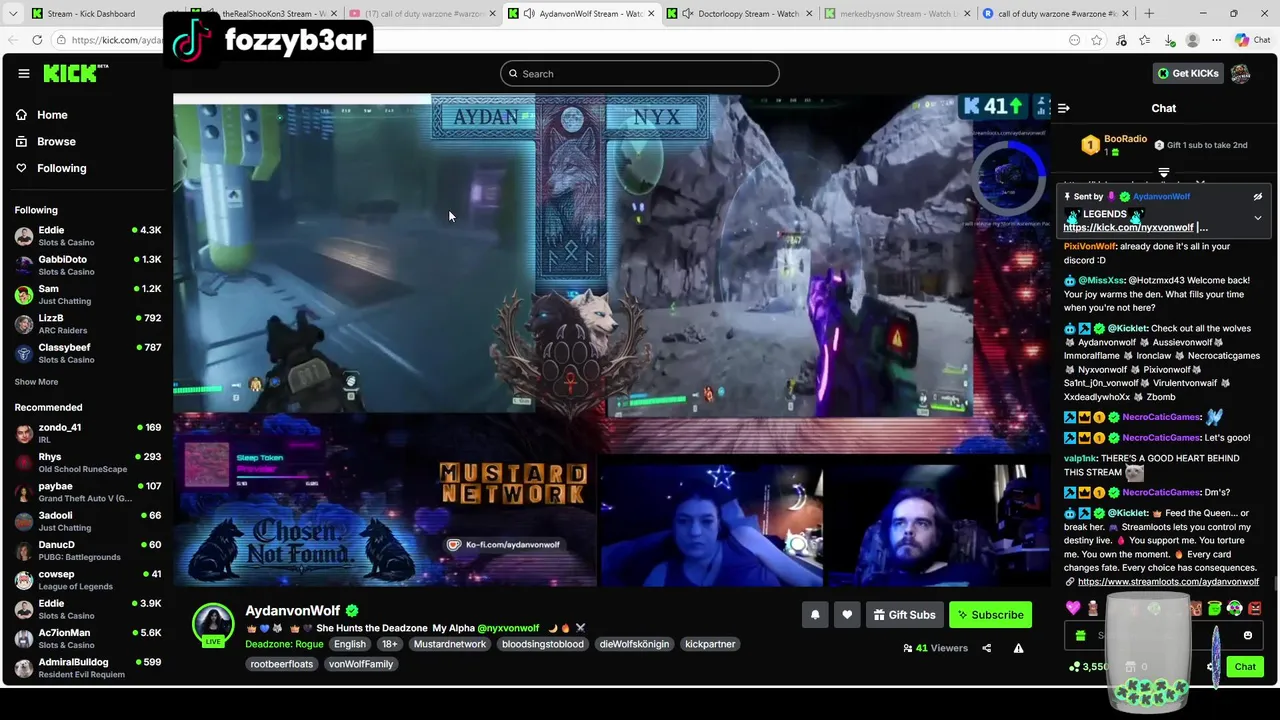Focus the Kick search field
1280x720 pixels.
tap(640, 73)
